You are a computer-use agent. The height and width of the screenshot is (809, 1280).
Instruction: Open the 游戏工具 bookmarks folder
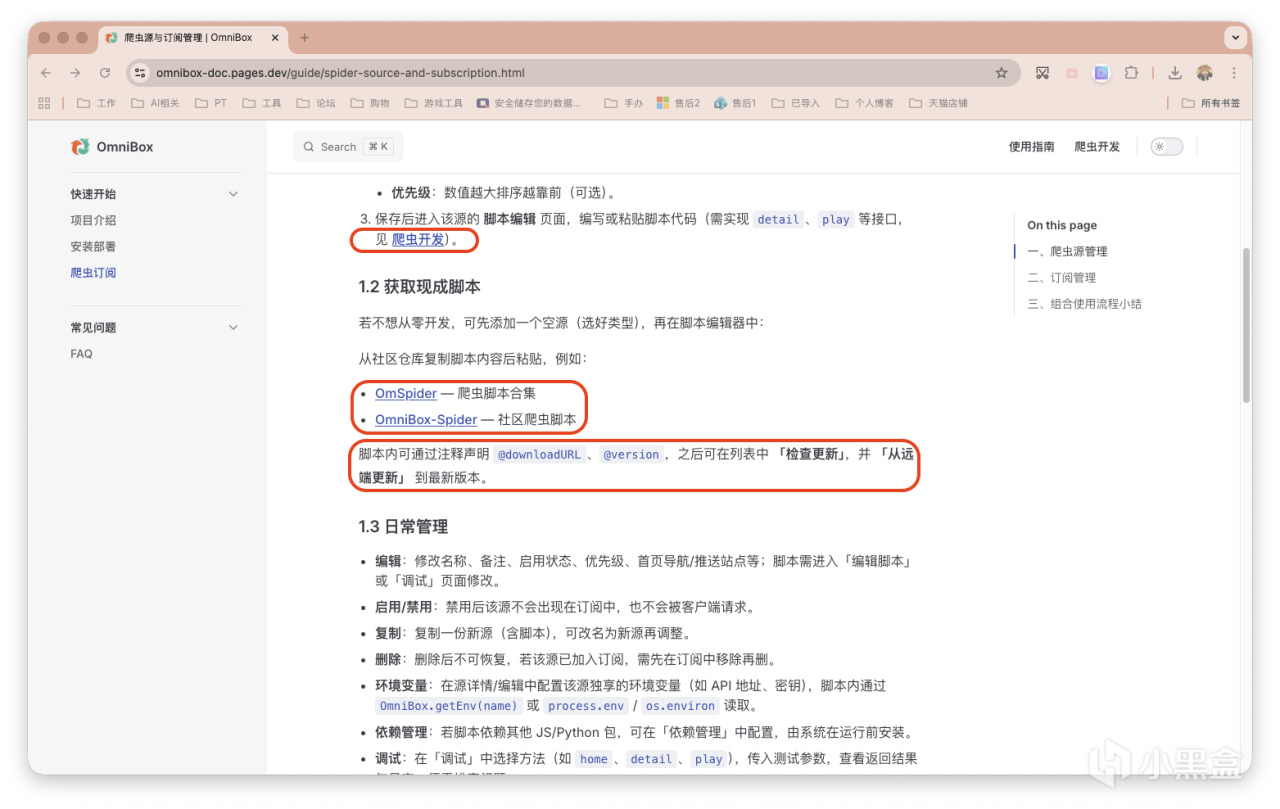point(434,103)
